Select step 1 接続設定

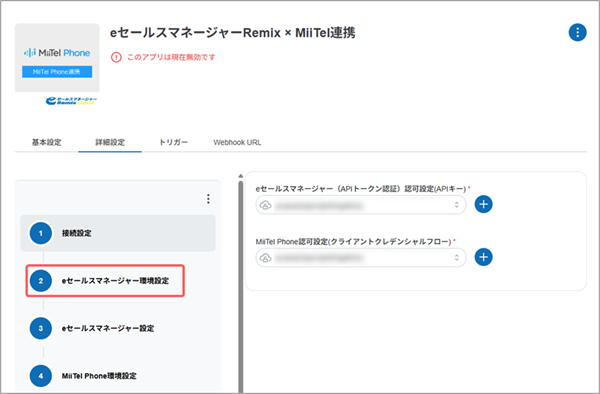click(118, 233)
